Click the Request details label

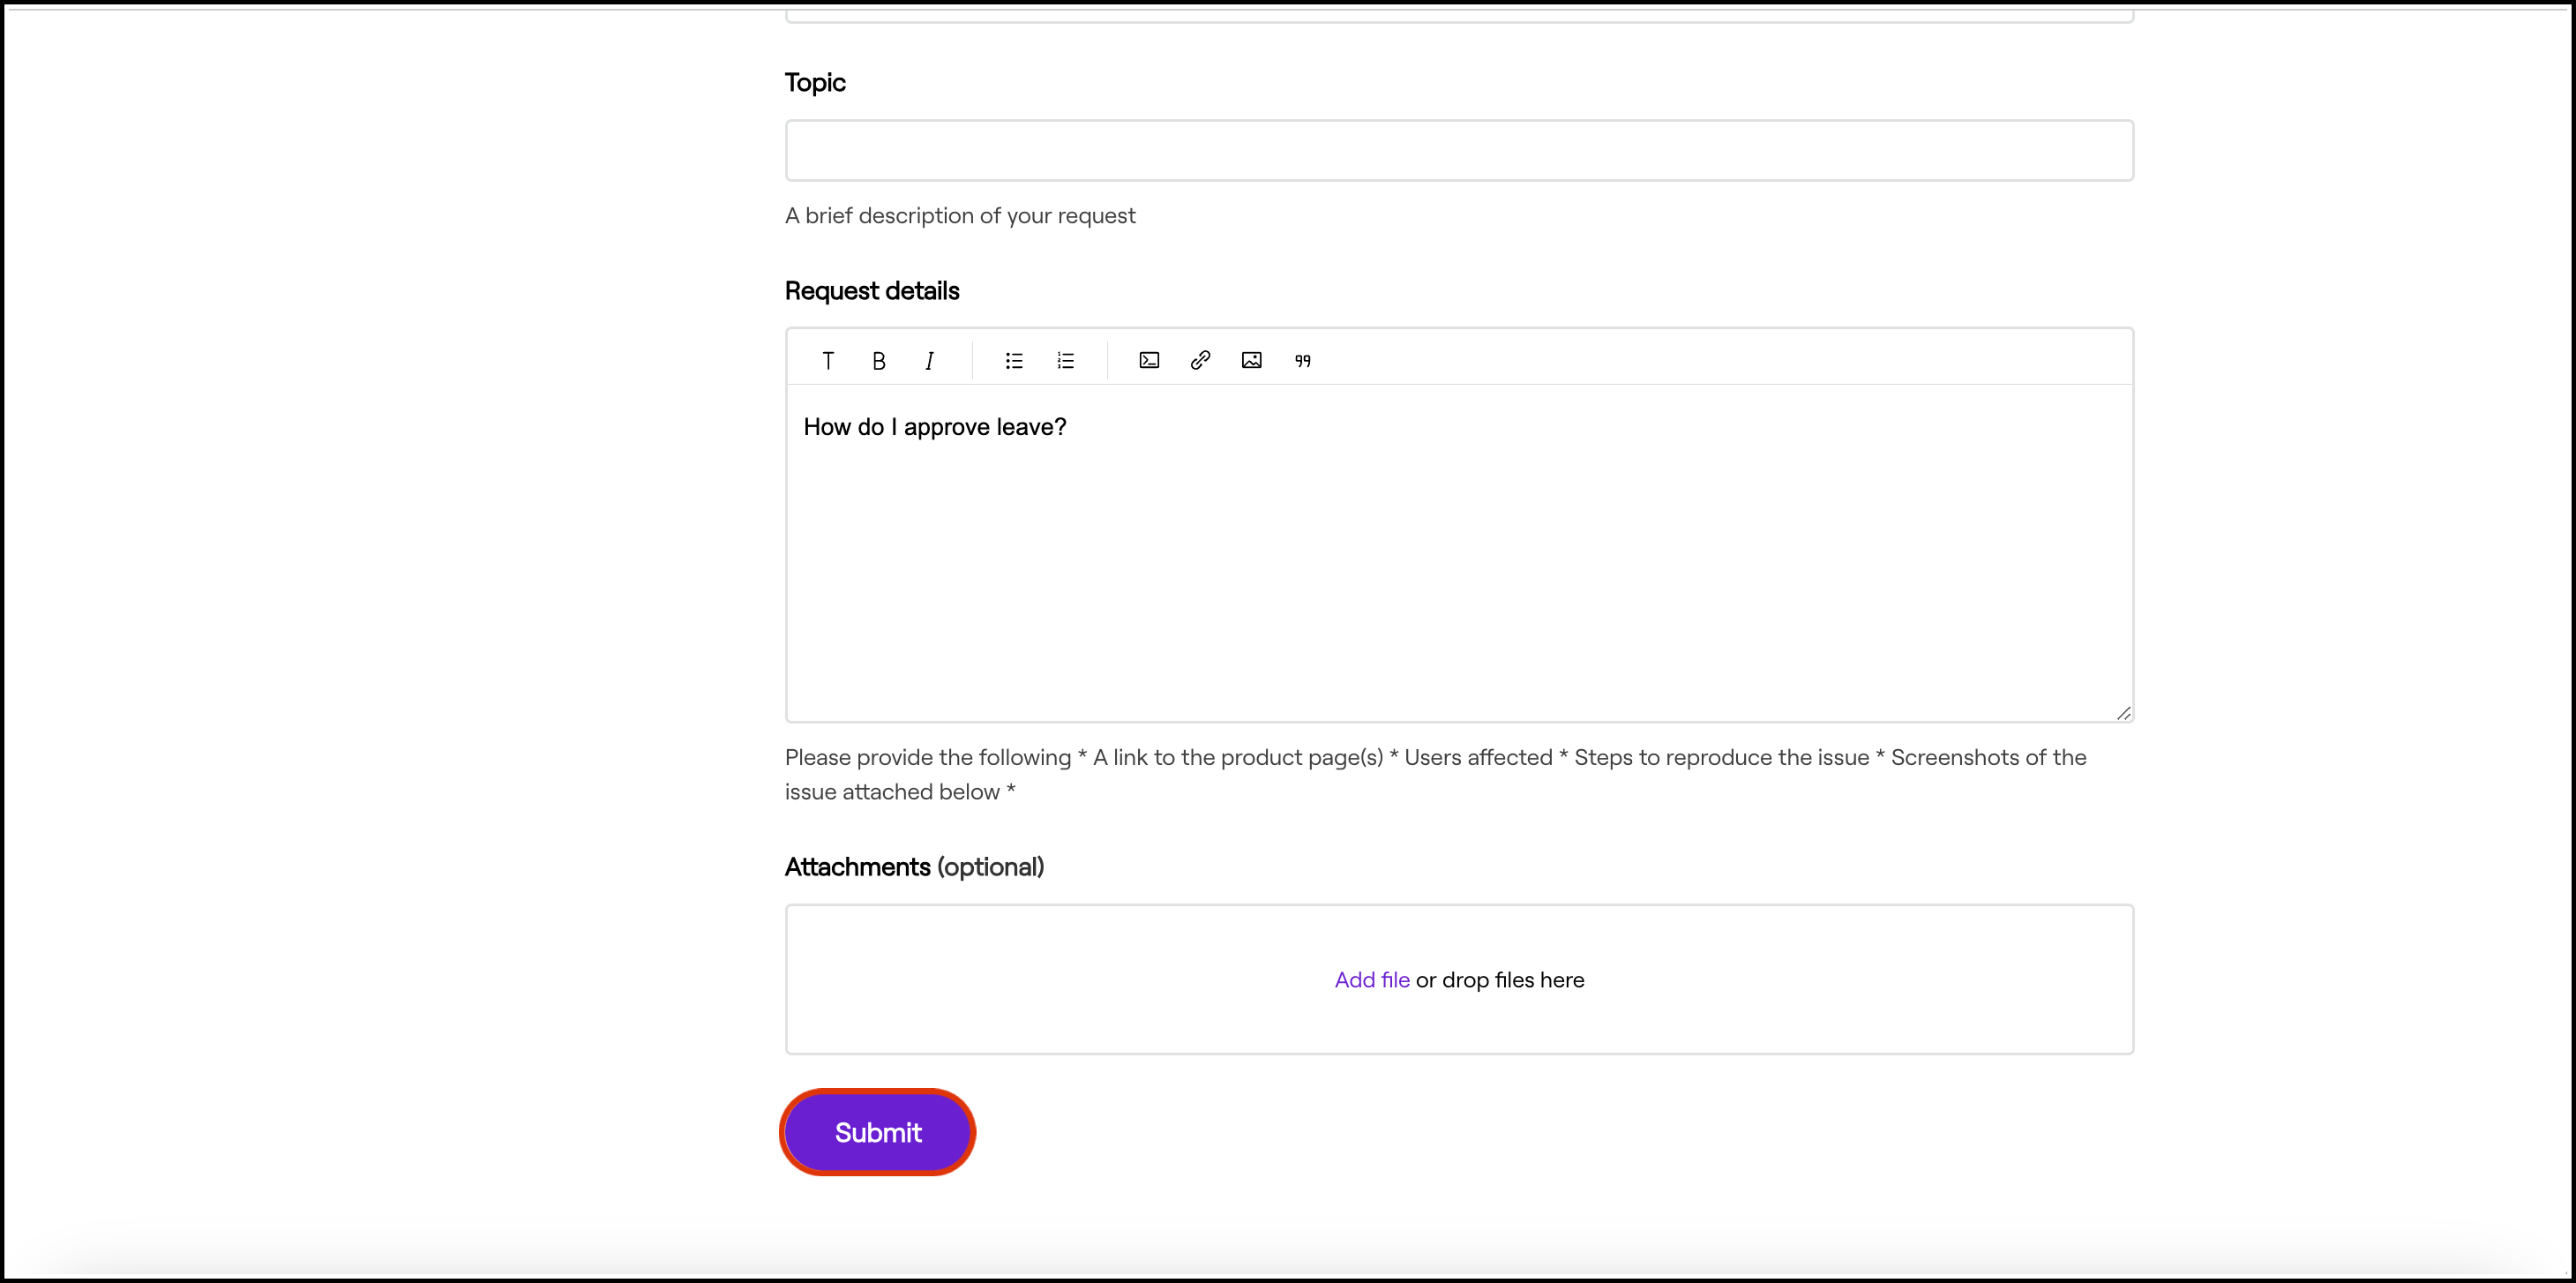[871, 291]
